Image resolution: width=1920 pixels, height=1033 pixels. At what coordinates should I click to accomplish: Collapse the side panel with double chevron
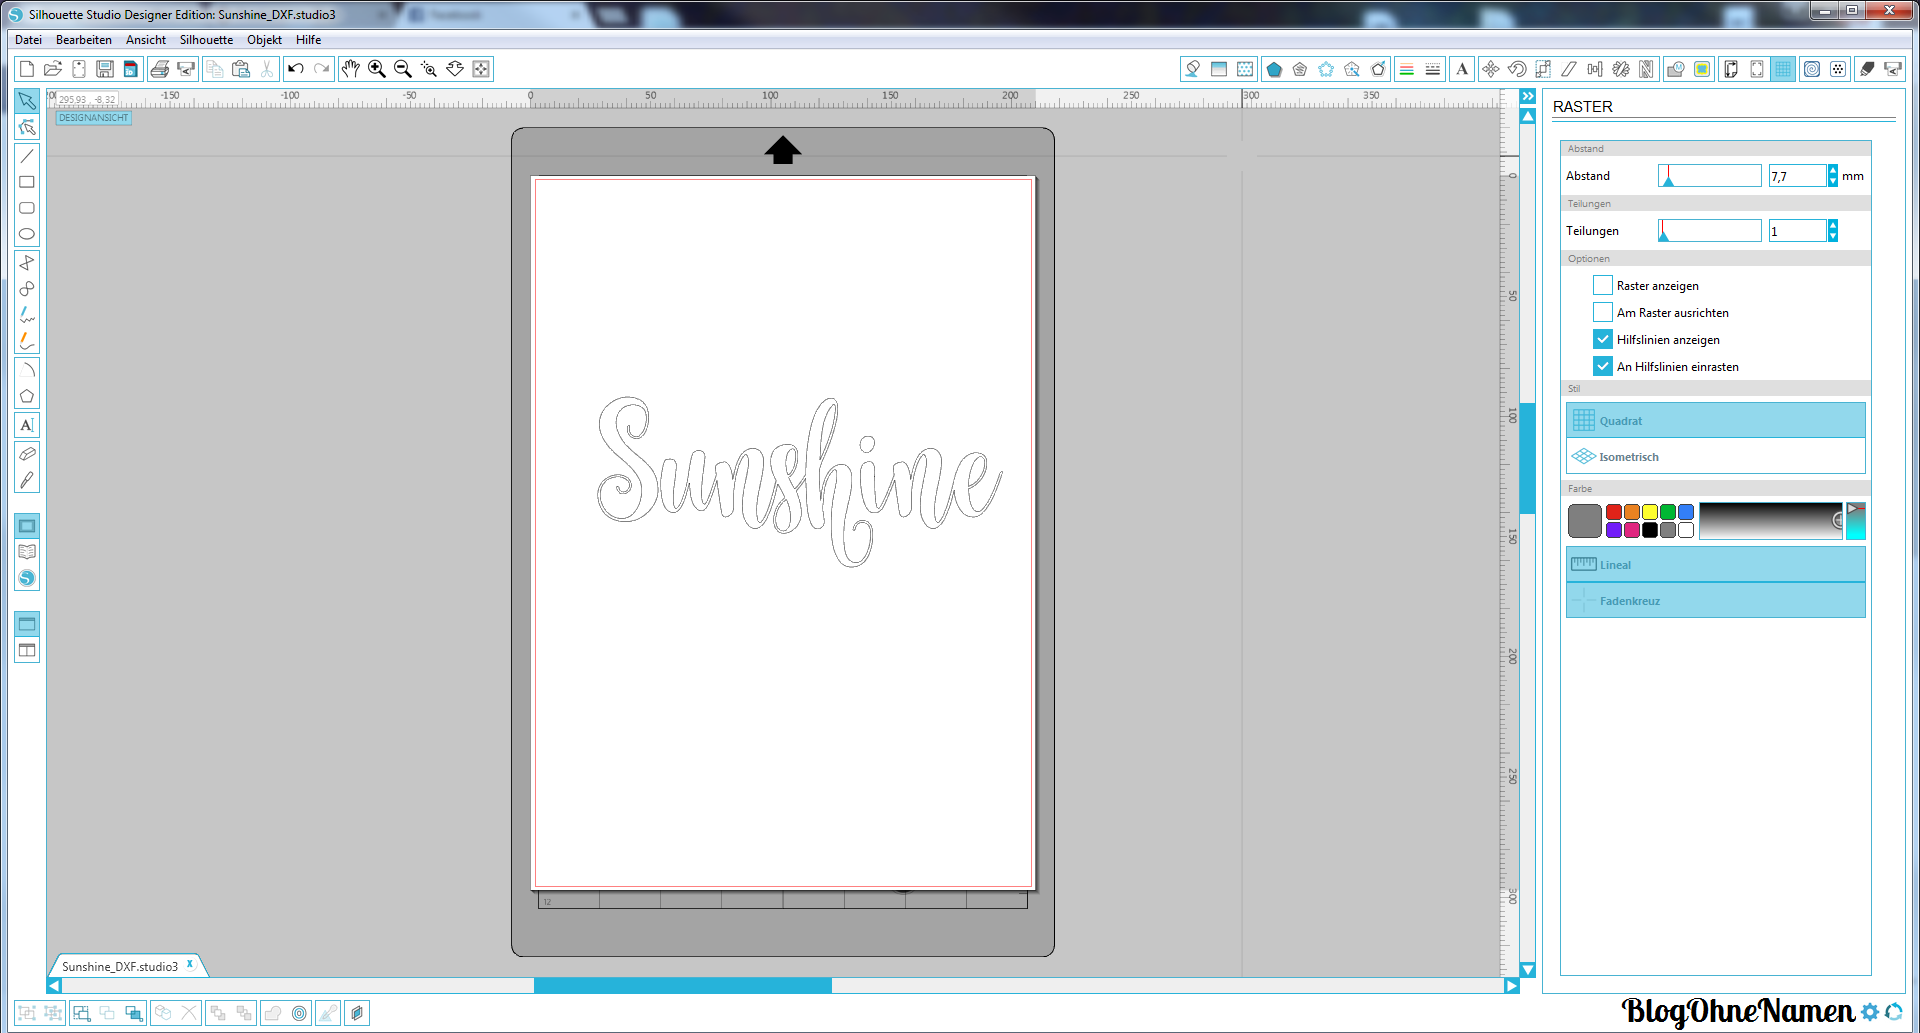pyautogui.click(x=1527, y=96)
